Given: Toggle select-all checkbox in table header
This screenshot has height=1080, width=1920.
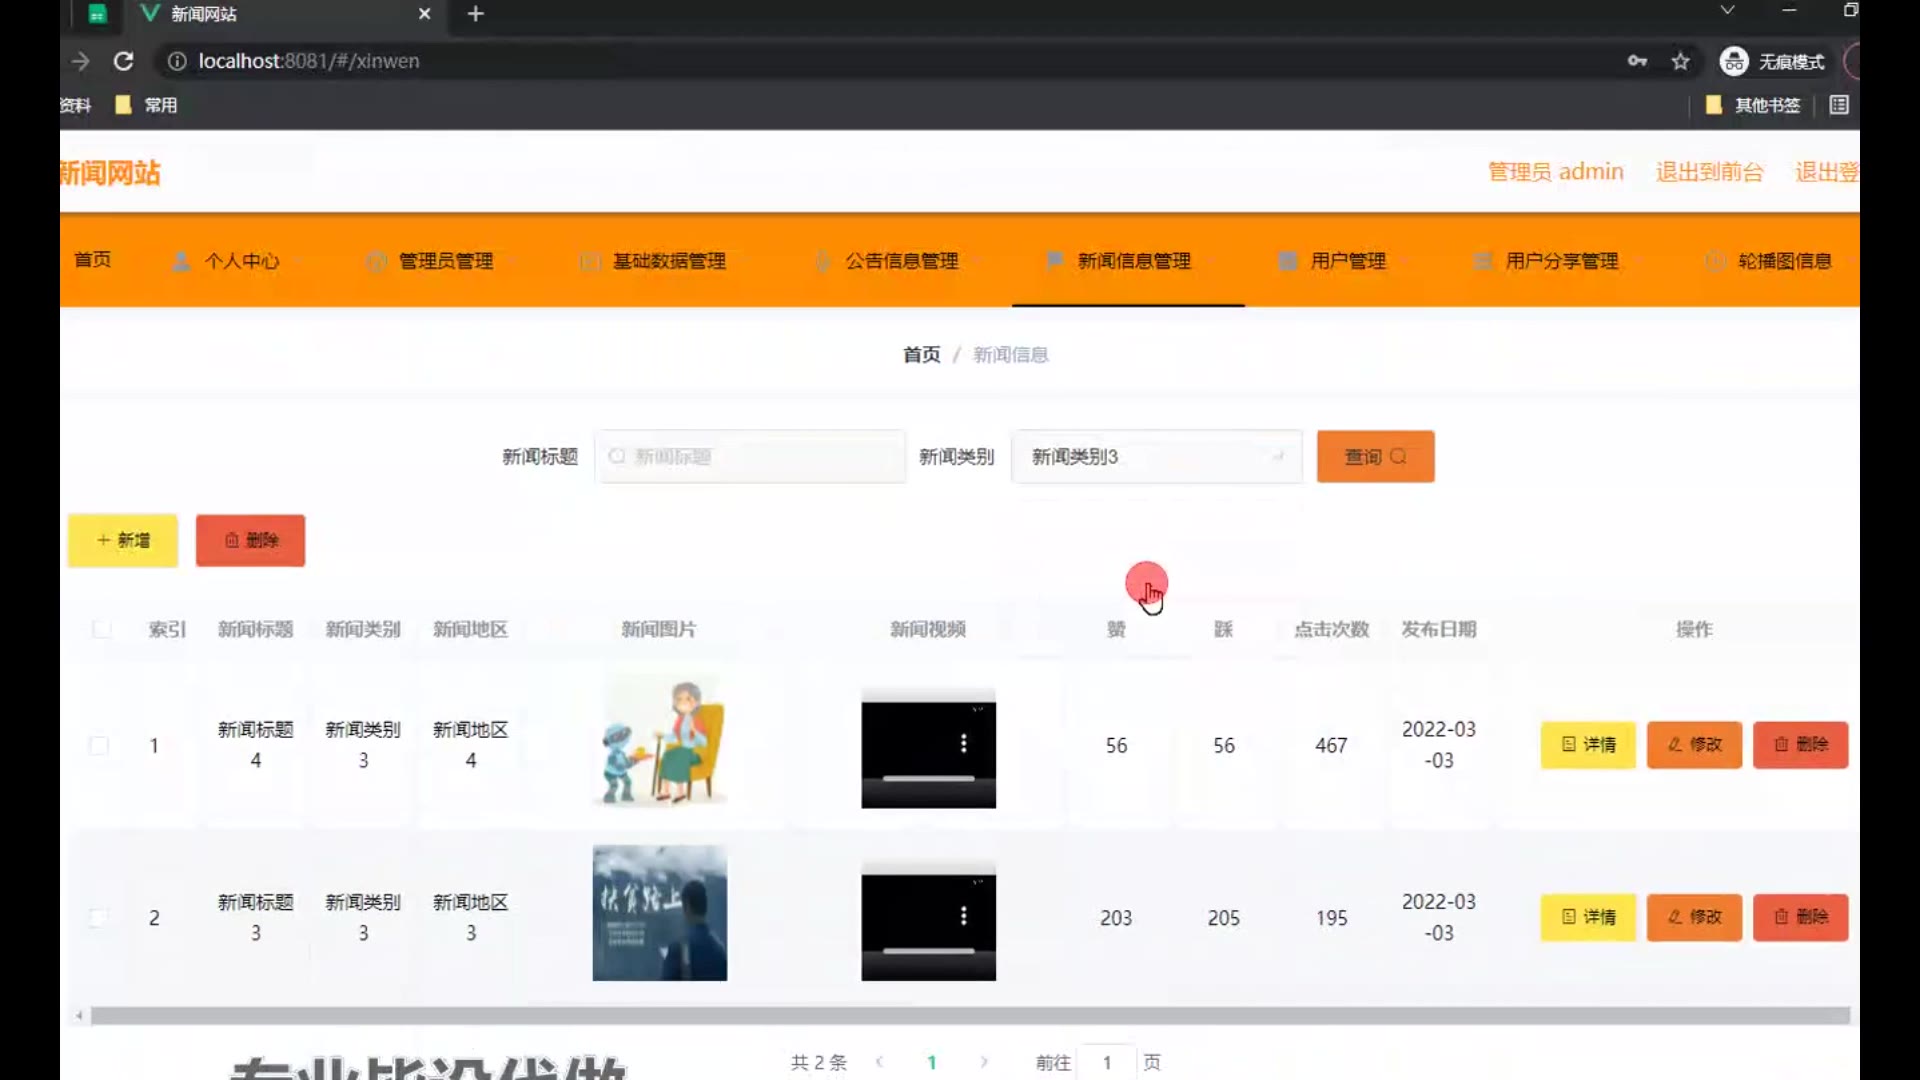Looking at the screenshot, I should pos(101,629).
